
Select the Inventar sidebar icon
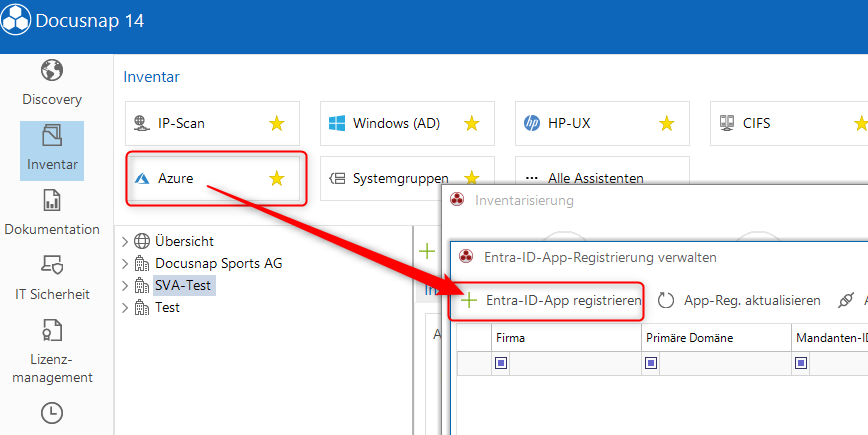52,149
